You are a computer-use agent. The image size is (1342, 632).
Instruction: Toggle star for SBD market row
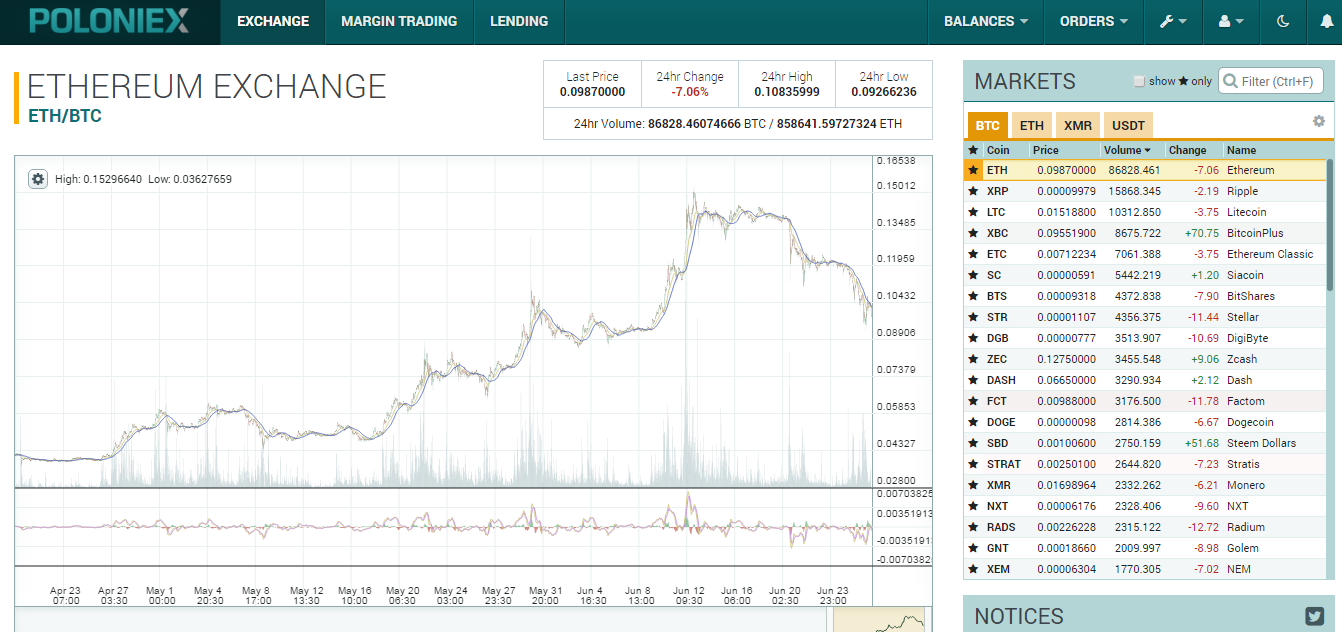[973, 443]
